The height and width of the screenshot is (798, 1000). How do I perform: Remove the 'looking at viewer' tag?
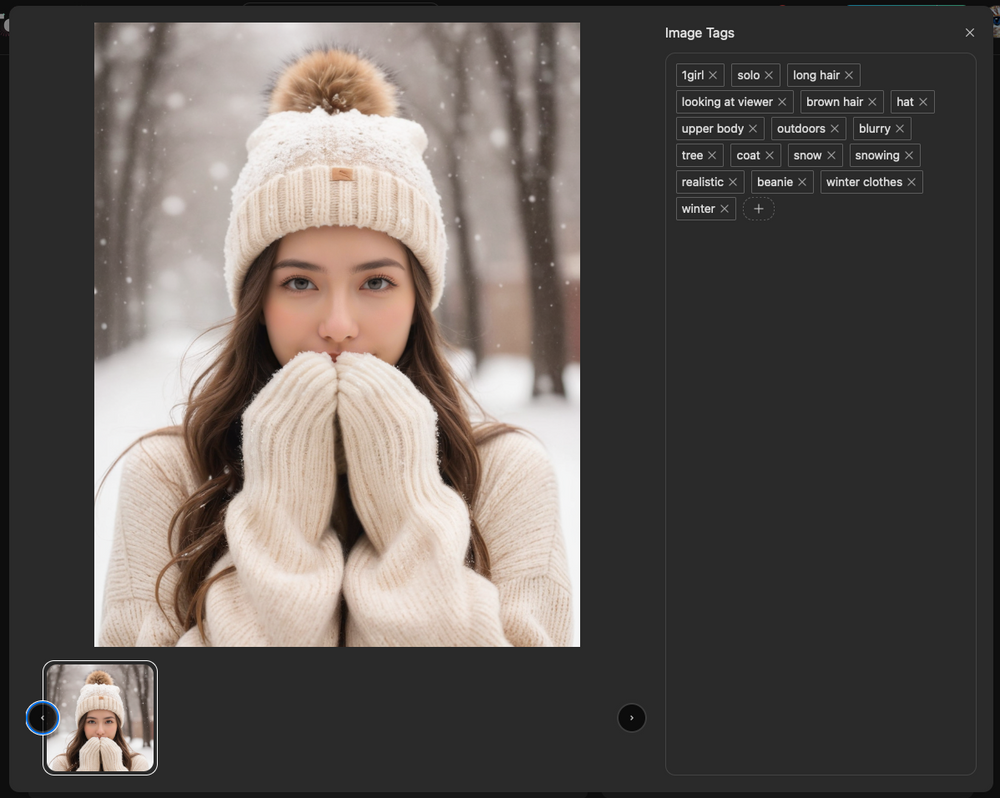[782, 102]
